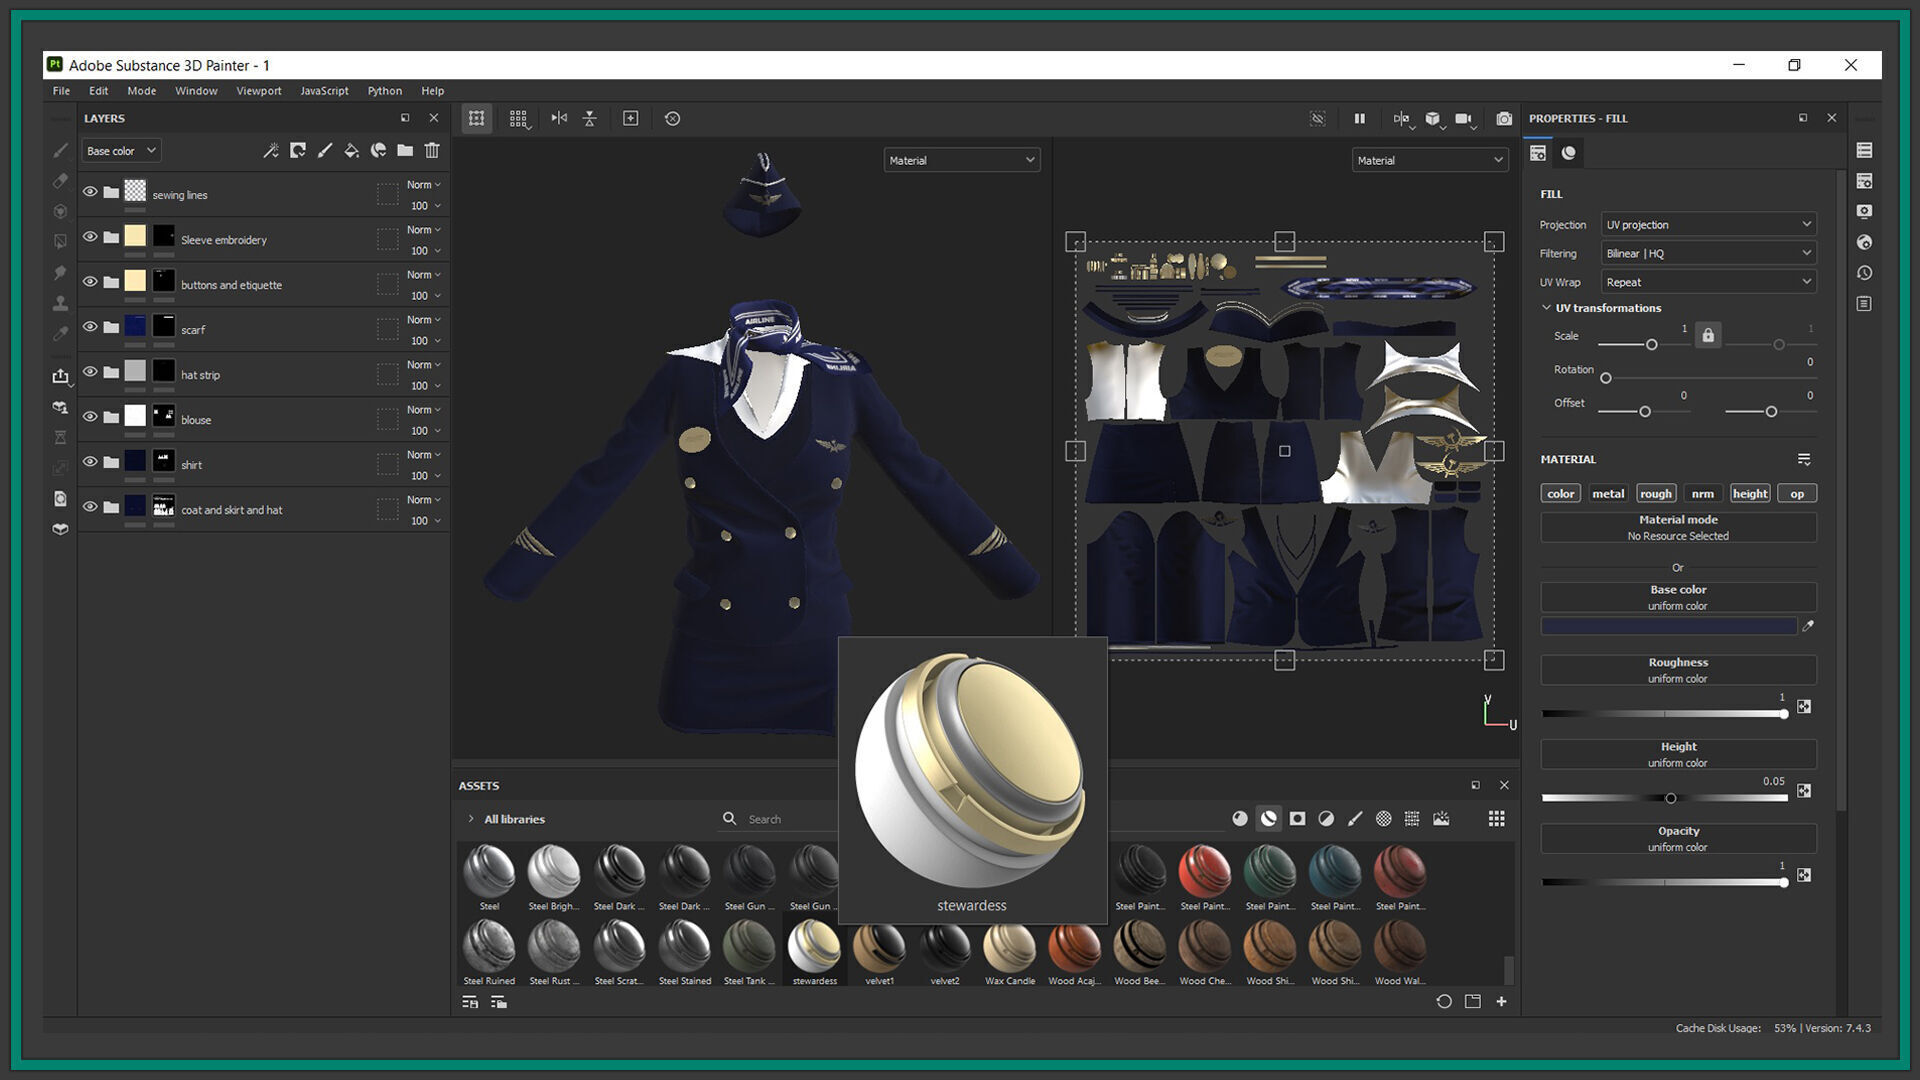Delete the selected layer with trash icon
The height and width of the screenshot is (1080, 1920).
432,150
